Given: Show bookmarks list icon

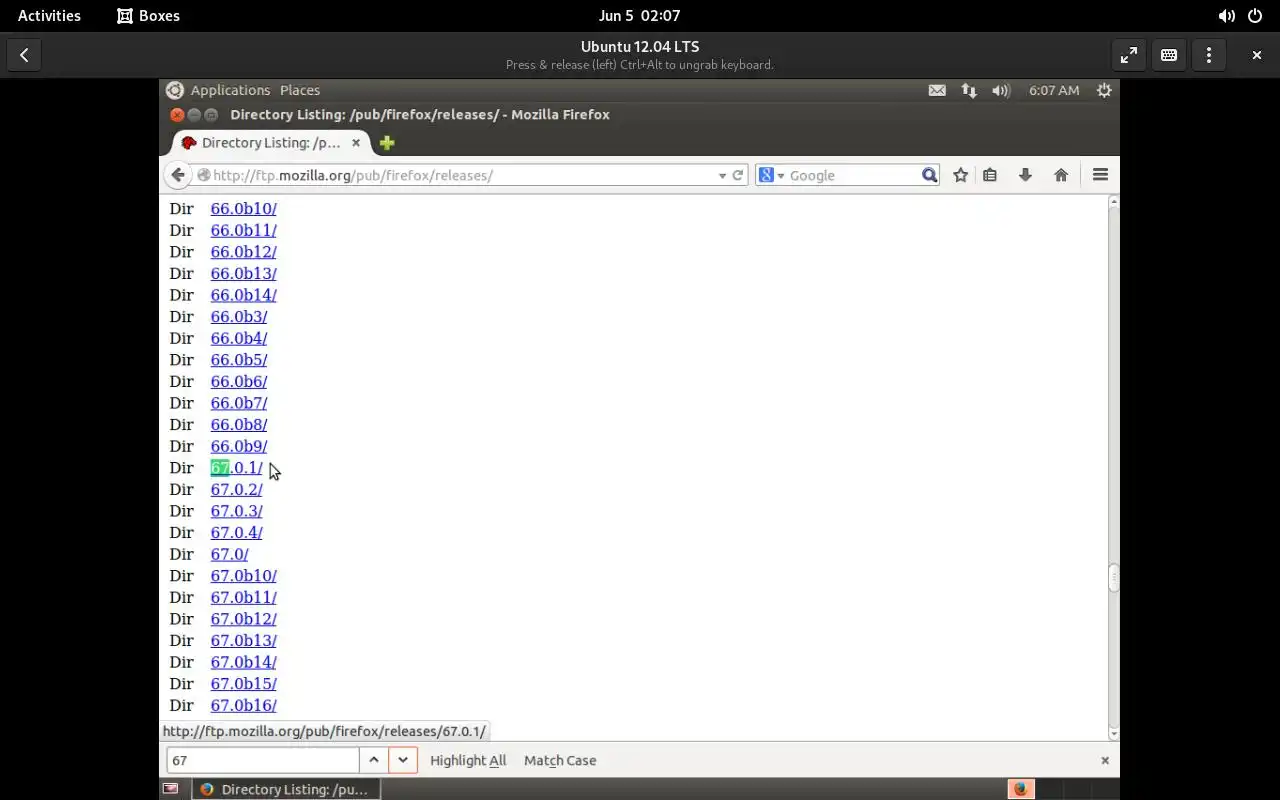Looking at the screenshot, I should pyautogui.click(x=990, y=175).
